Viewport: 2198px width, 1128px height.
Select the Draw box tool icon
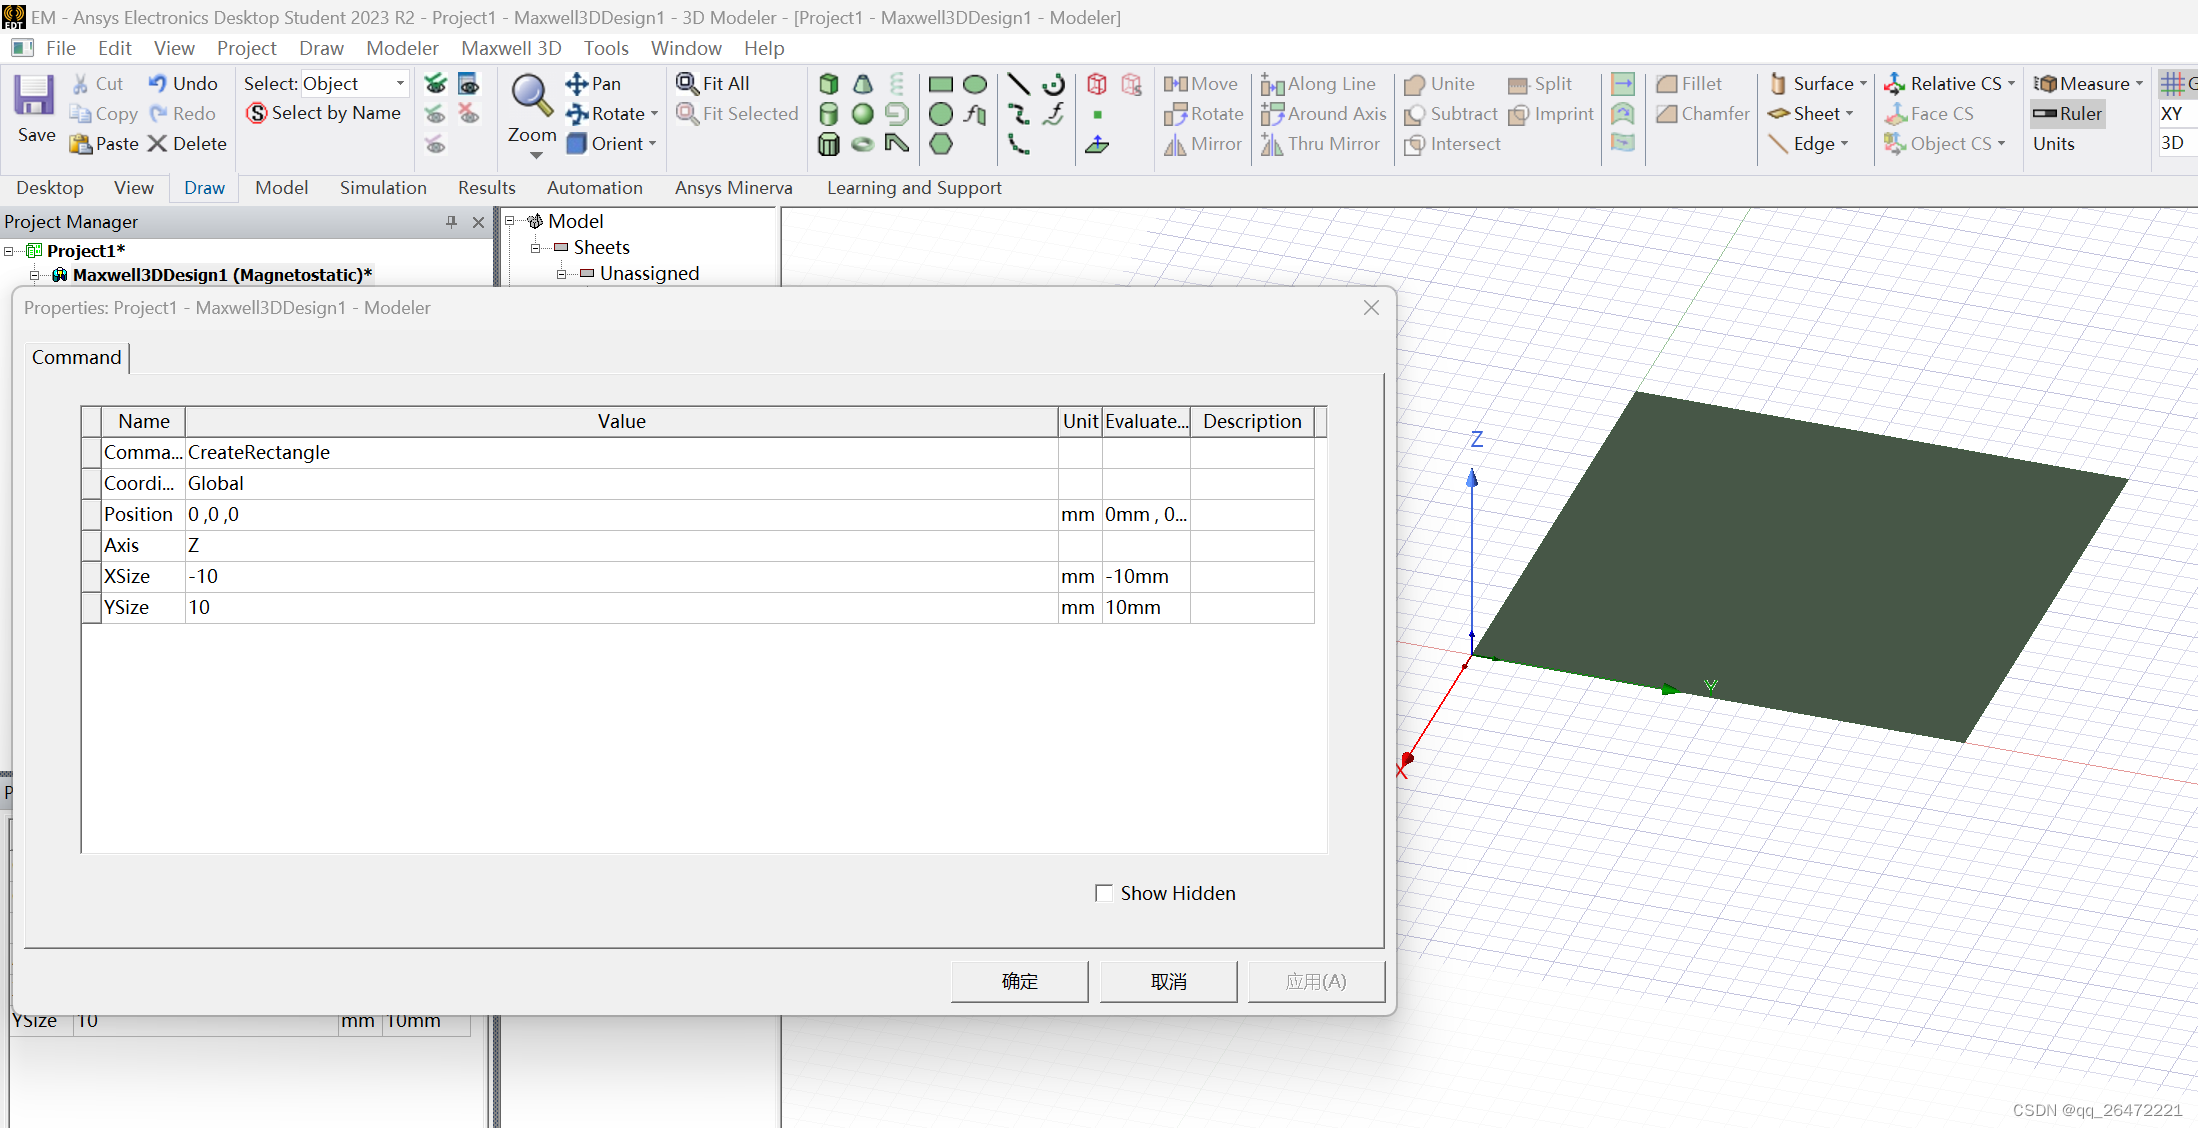829,84
